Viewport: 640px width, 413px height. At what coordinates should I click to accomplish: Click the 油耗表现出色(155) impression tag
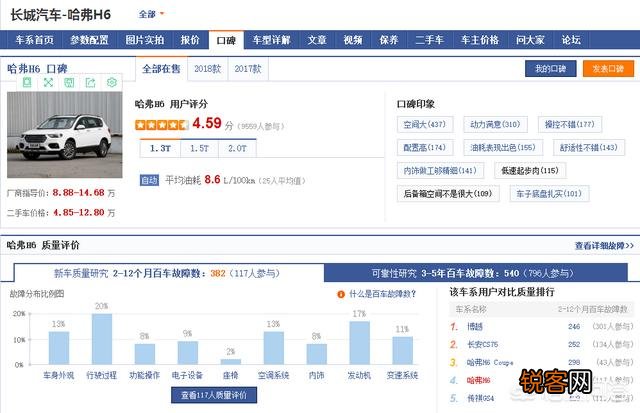click(503, 147)
